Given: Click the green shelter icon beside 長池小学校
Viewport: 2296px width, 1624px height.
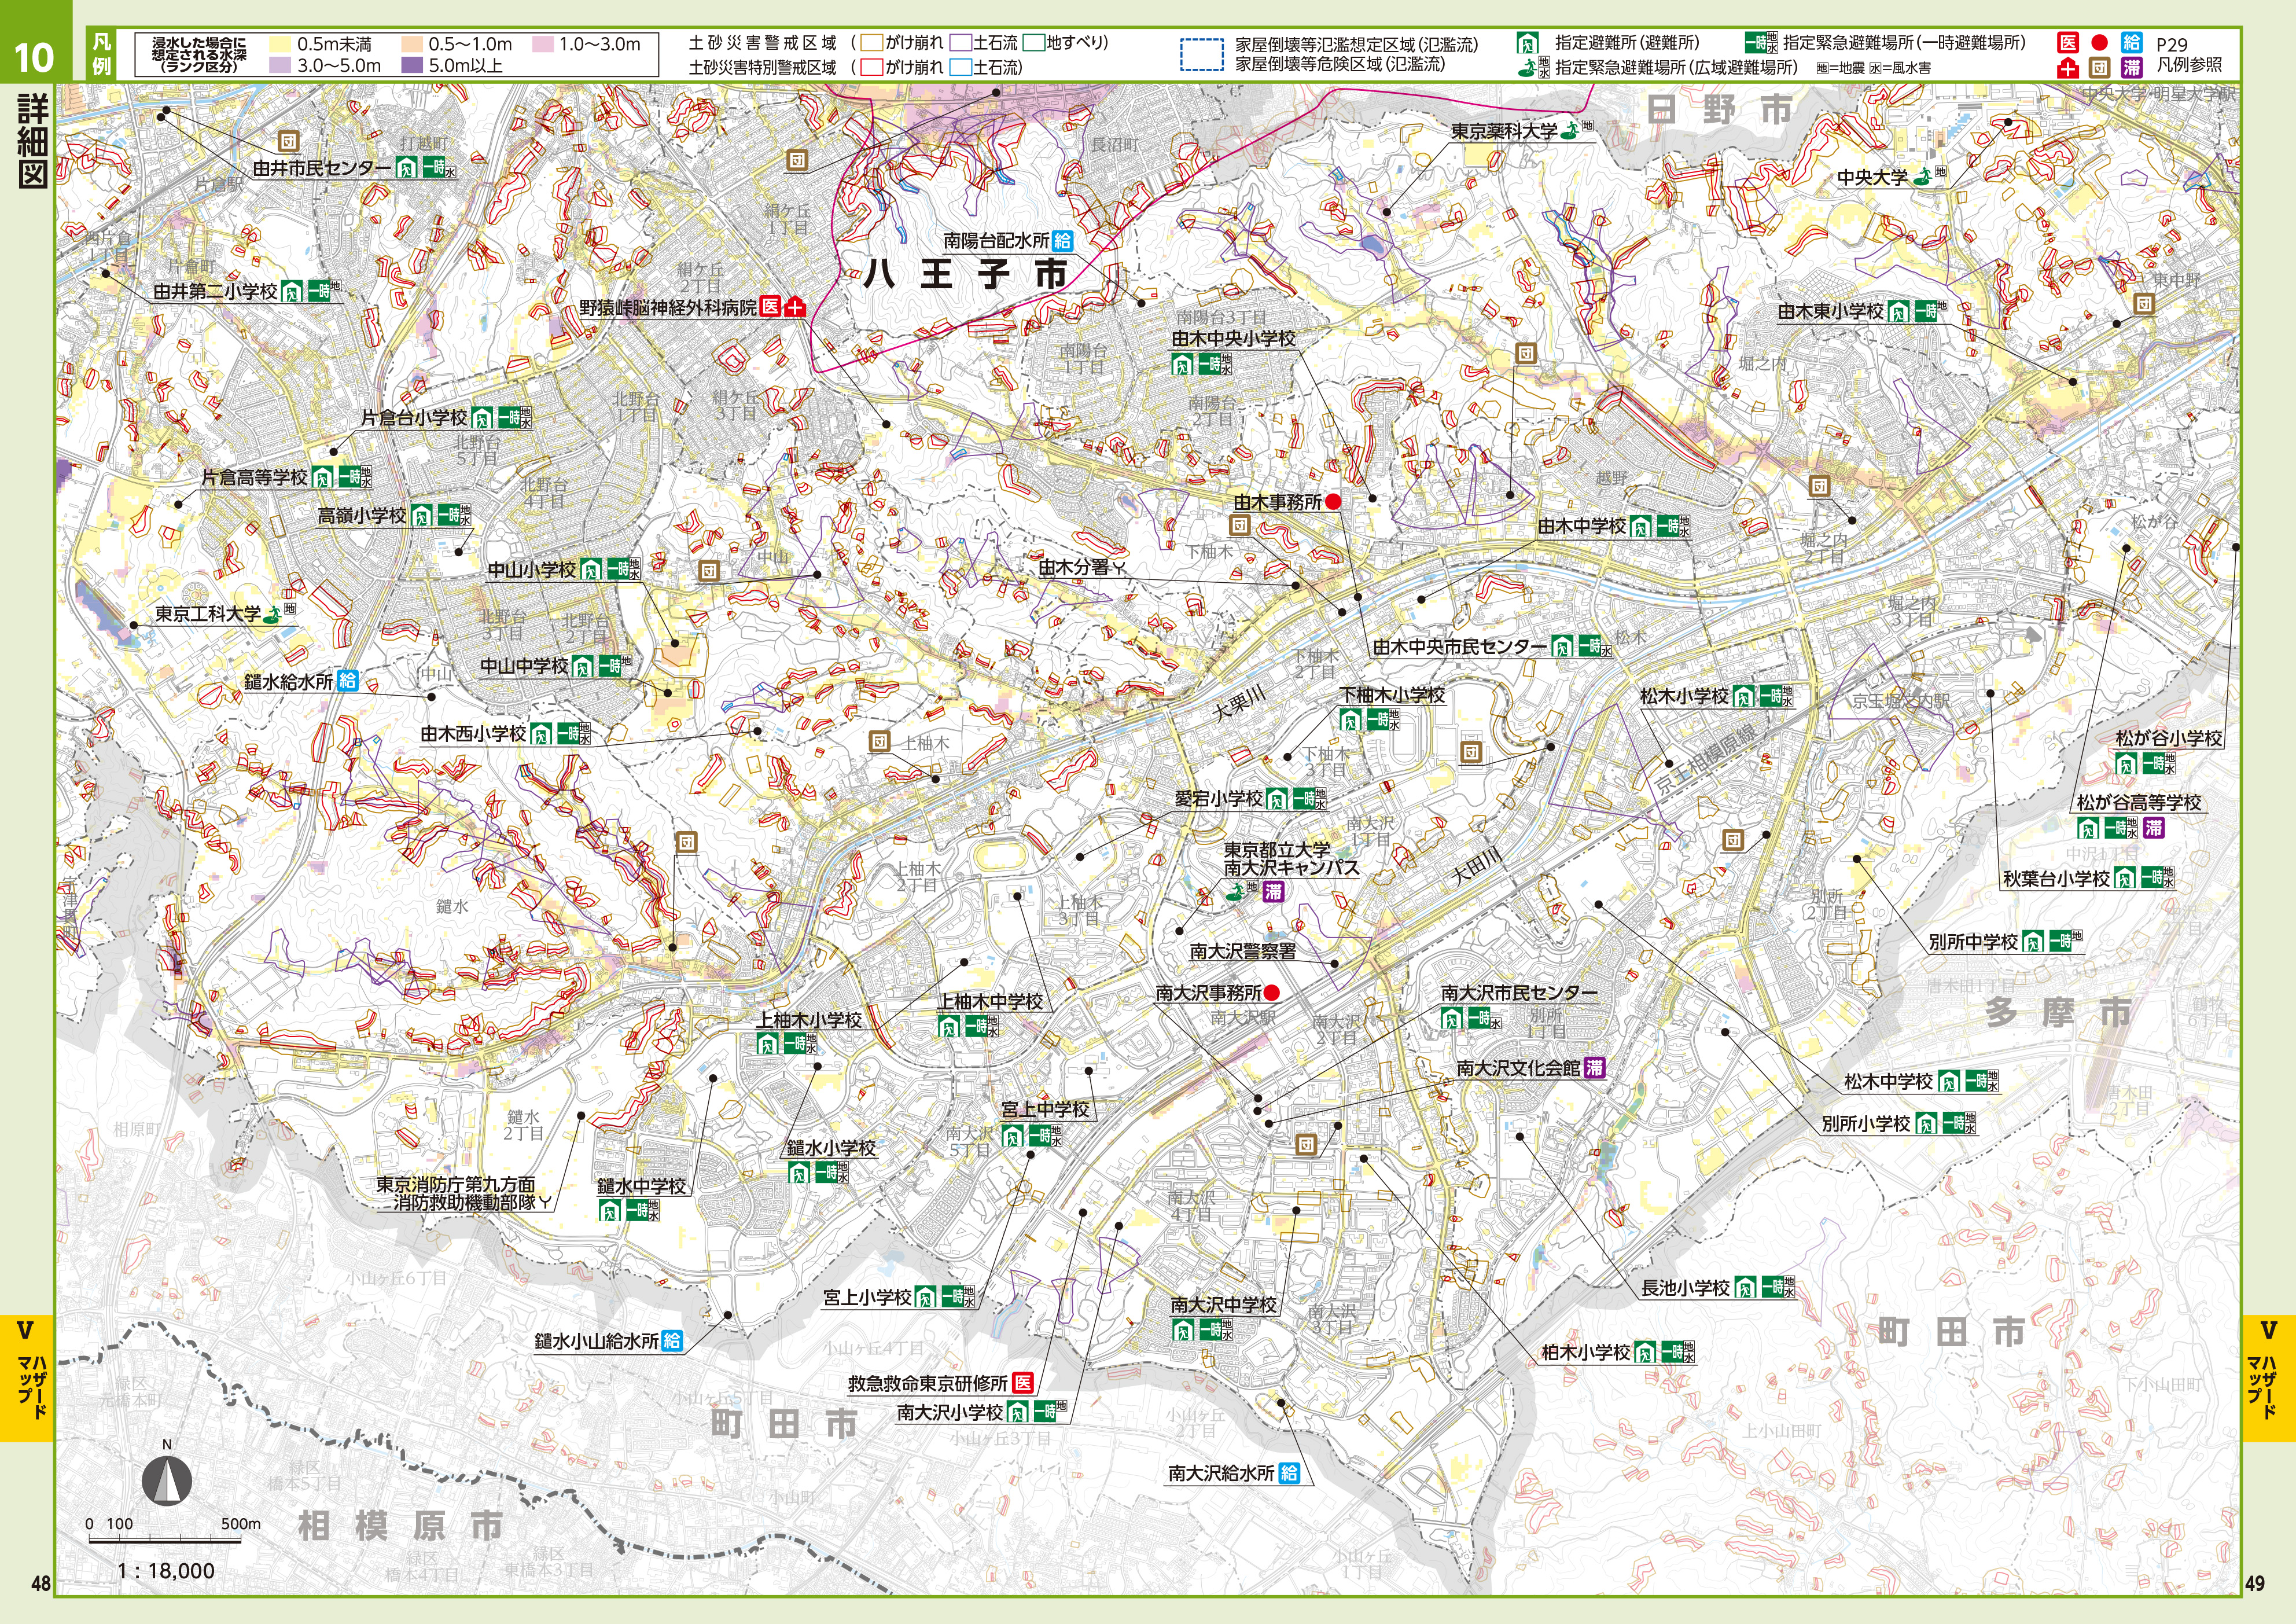Looking at the screenshot, I should [1745, 1288].
